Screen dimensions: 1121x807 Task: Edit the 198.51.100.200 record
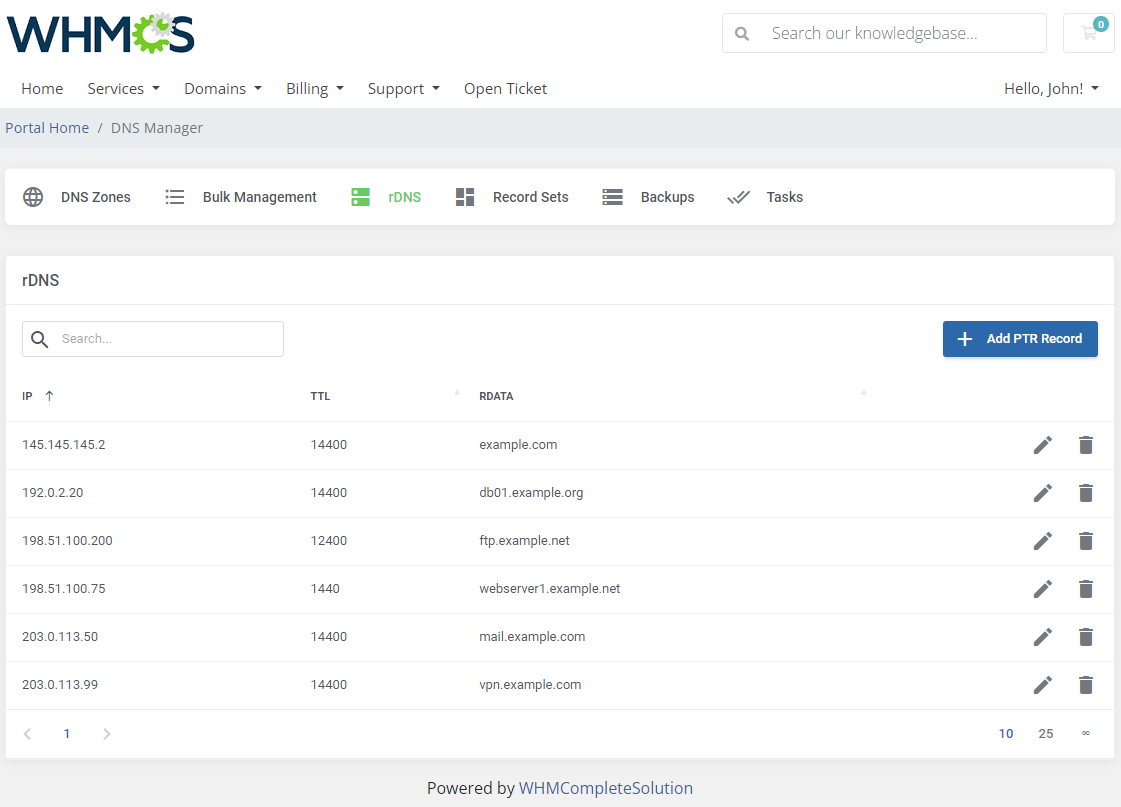pyautogui.click(x=1042, y=540)
